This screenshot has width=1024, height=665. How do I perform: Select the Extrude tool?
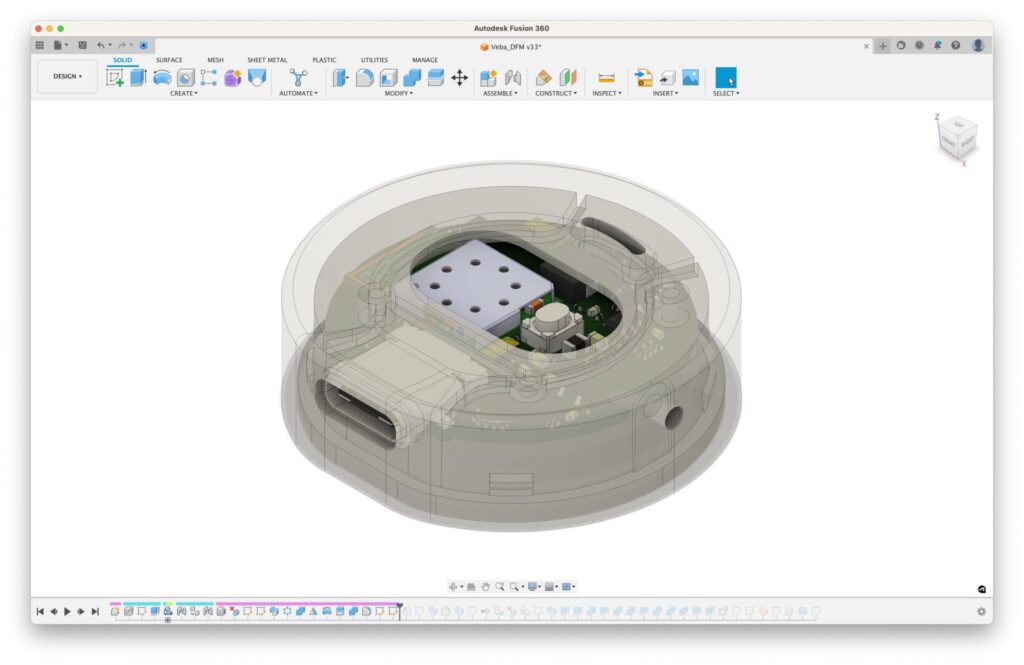(x=138, y=78)
